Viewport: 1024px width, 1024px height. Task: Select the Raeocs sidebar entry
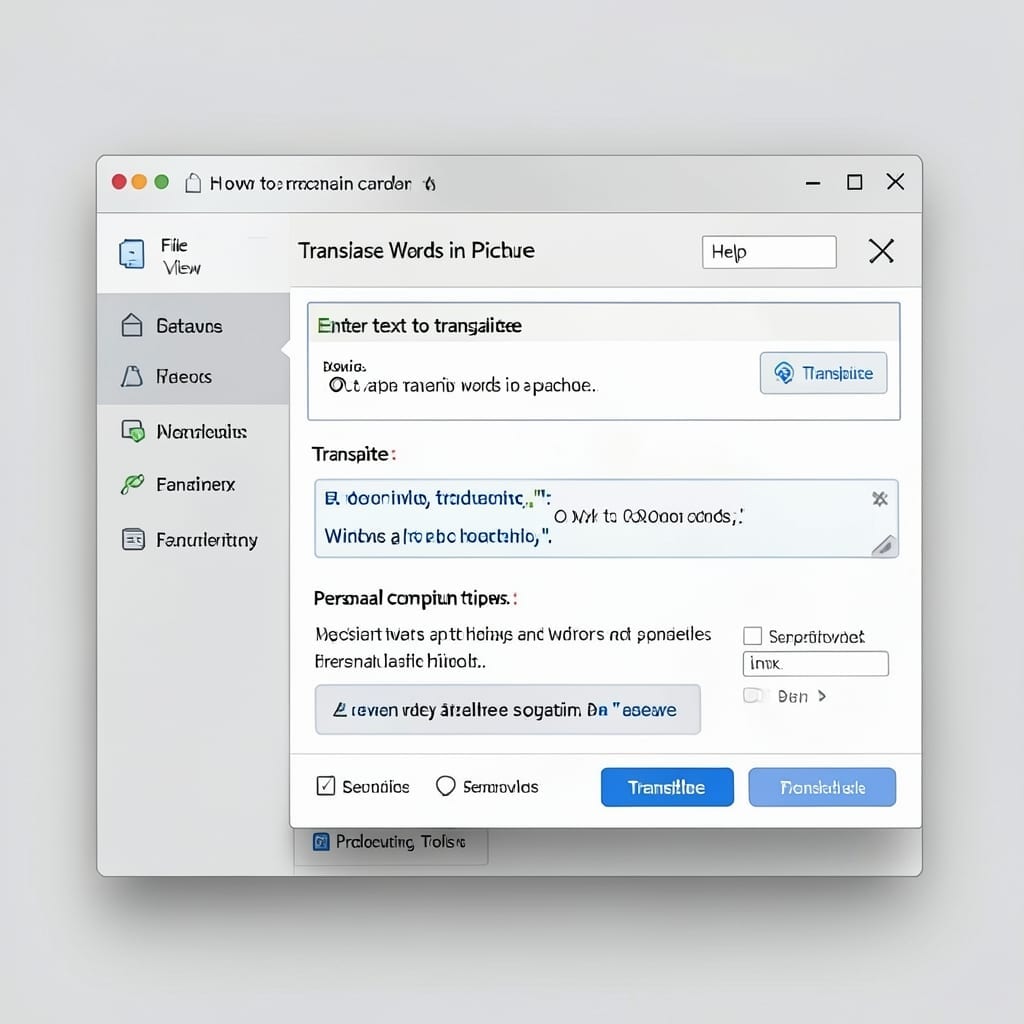click(193, 376)
